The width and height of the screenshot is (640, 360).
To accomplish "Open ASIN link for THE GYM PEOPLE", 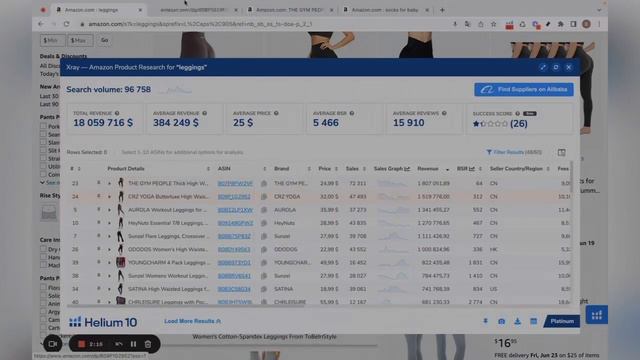I will click(235, 184).
